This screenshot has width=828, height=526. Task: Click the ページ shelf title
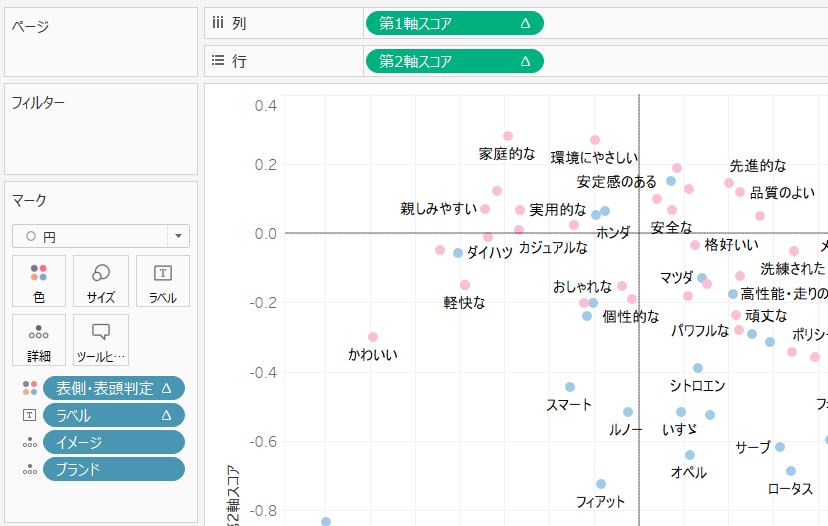31,26
